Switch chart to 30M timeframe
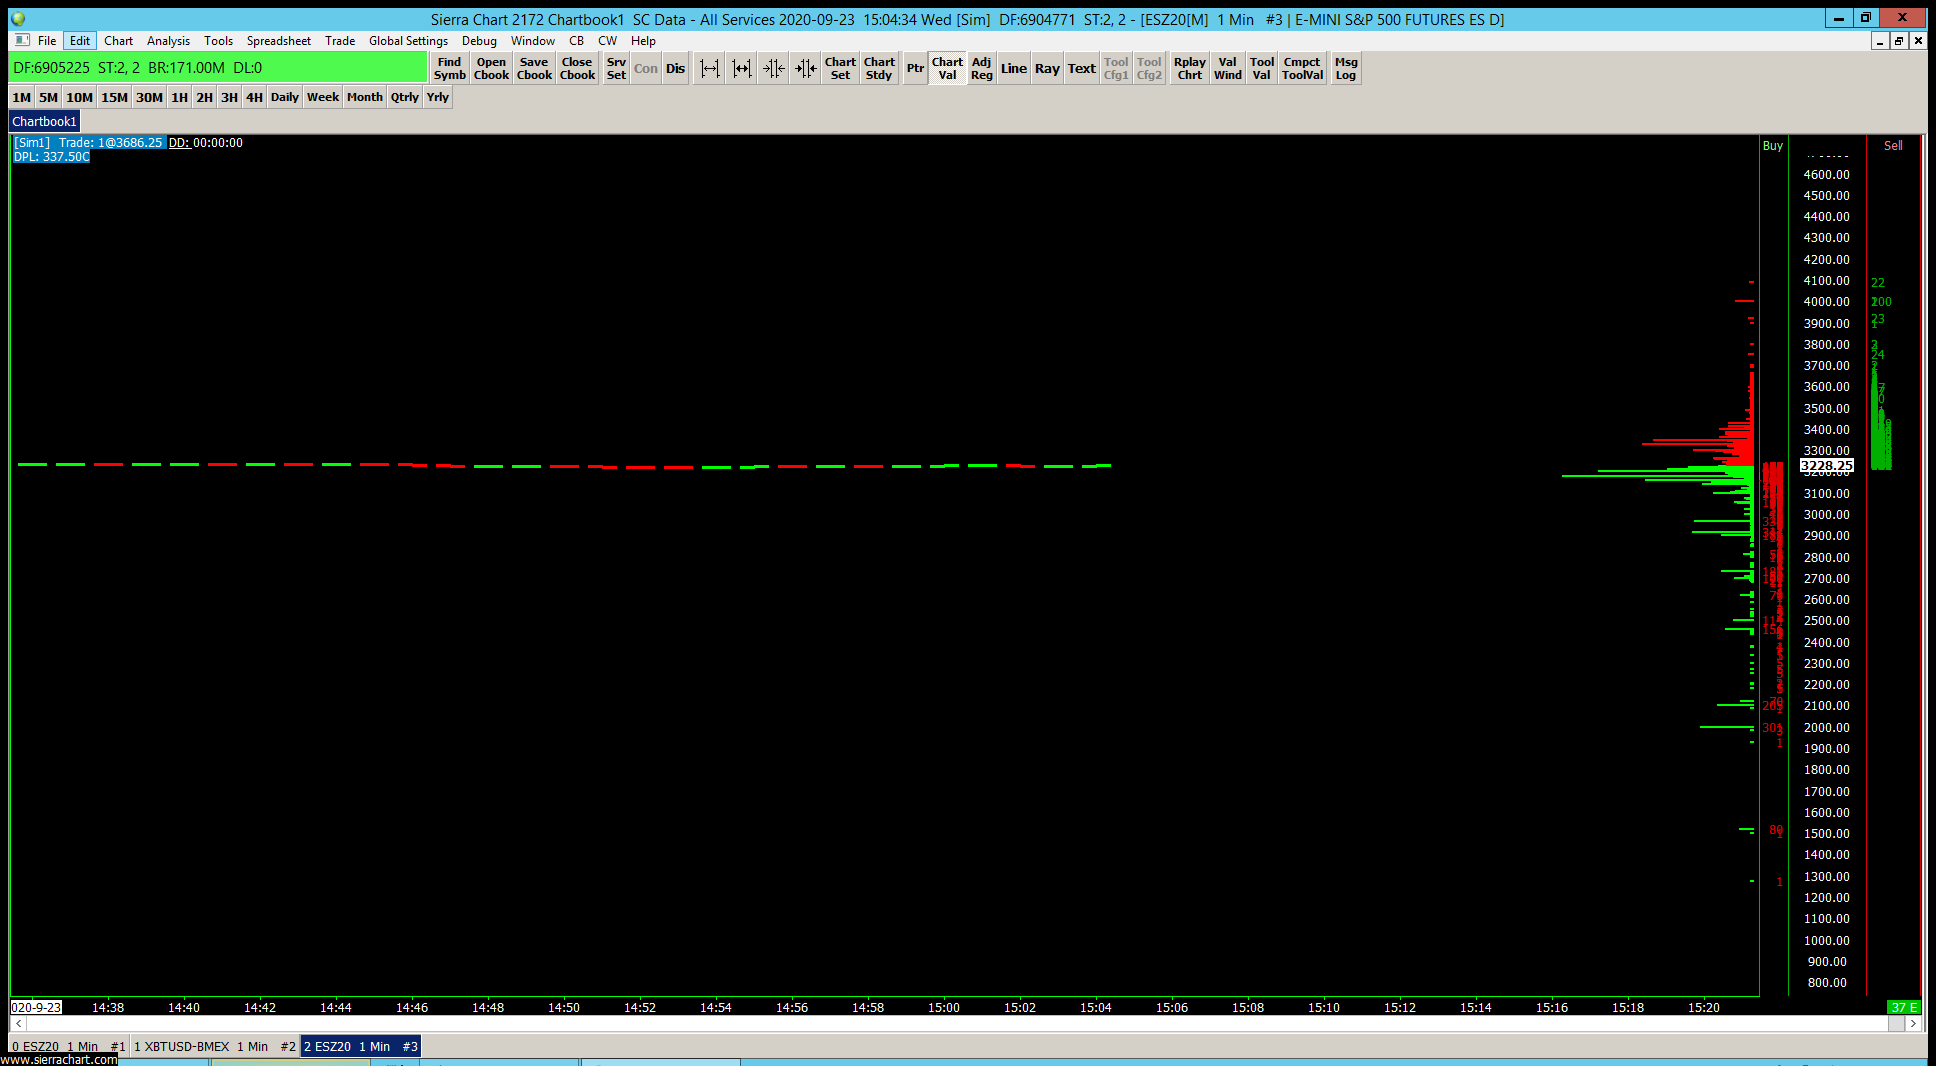Viewport: 1936px width, 1066px height. [149, 97]
